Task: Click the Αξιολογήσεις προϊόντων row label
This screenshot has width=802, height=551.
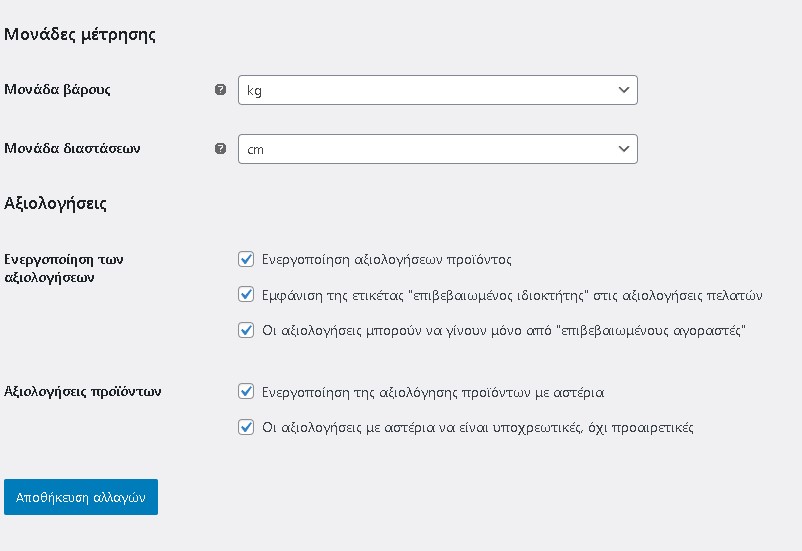Action: click(x=83, y=391)
